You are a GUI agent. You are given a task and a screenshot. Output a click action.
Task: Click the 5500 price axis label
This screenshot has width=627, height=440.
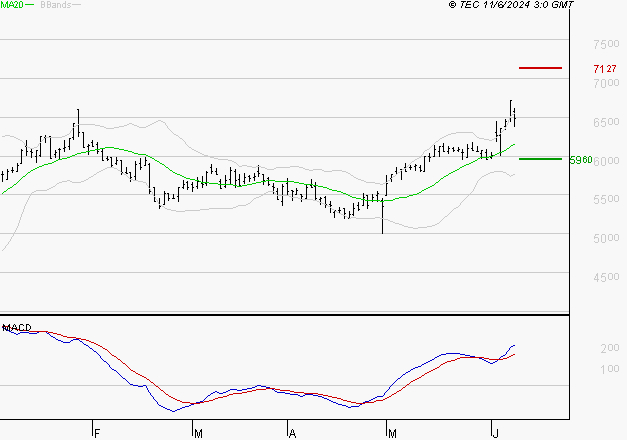pos(606,199)
